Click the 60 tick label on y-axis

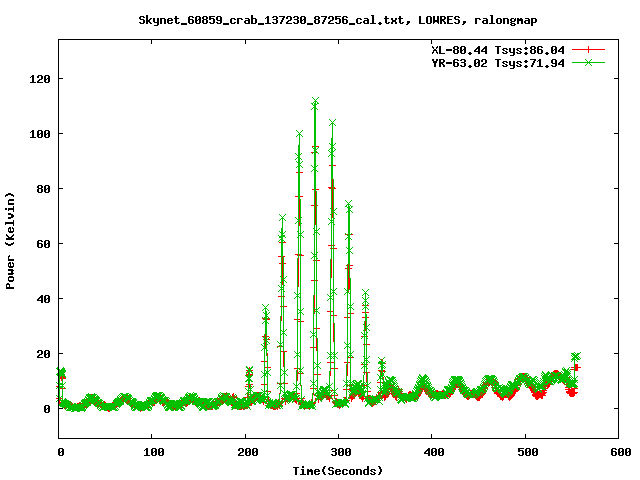tap(43, 244)
